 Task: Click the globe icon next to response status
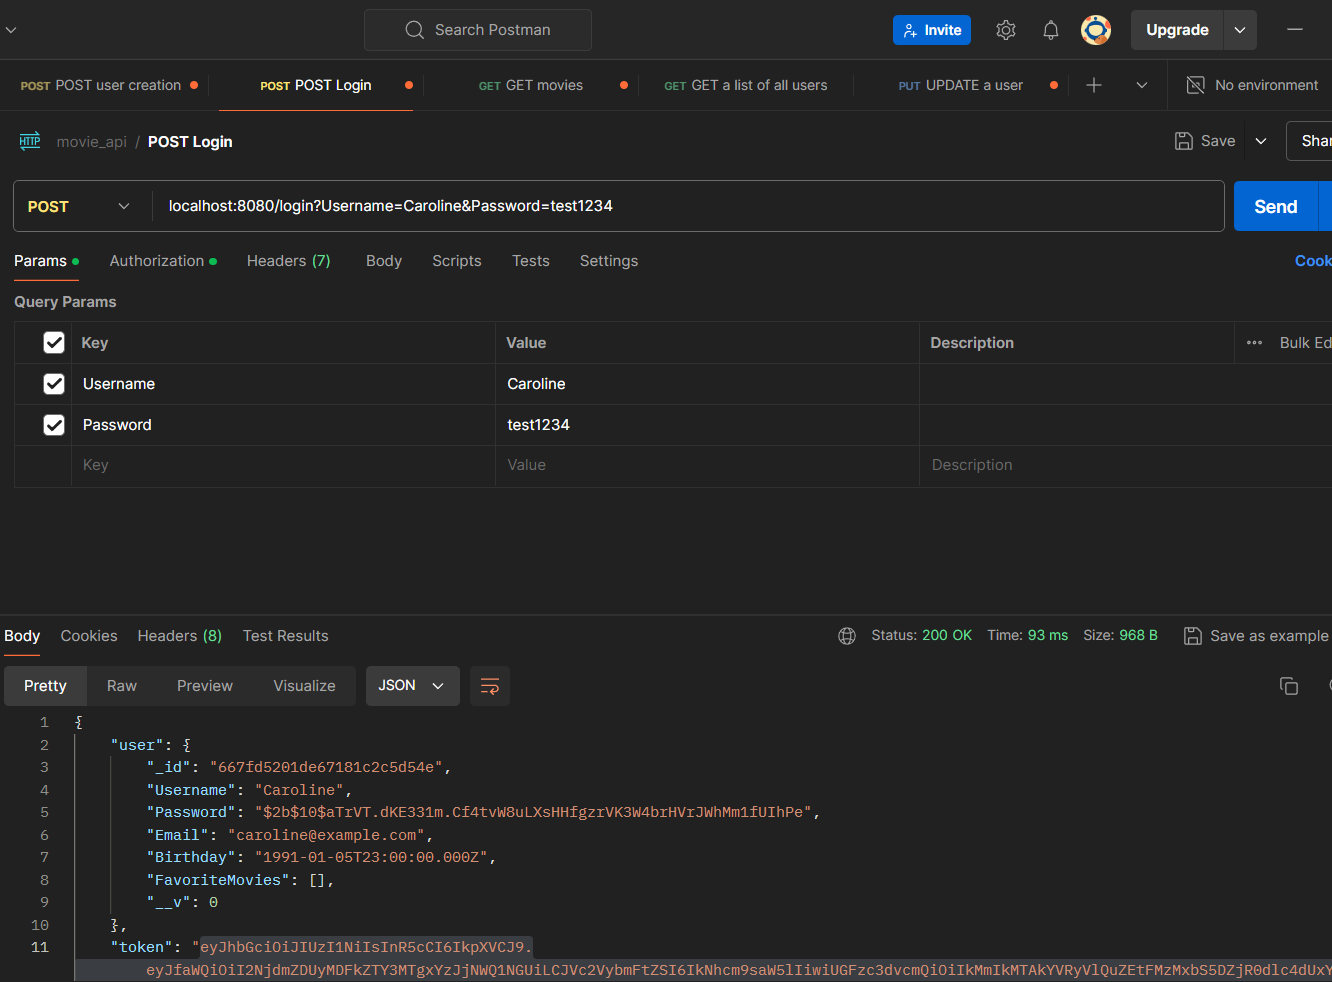coord(847,636)
